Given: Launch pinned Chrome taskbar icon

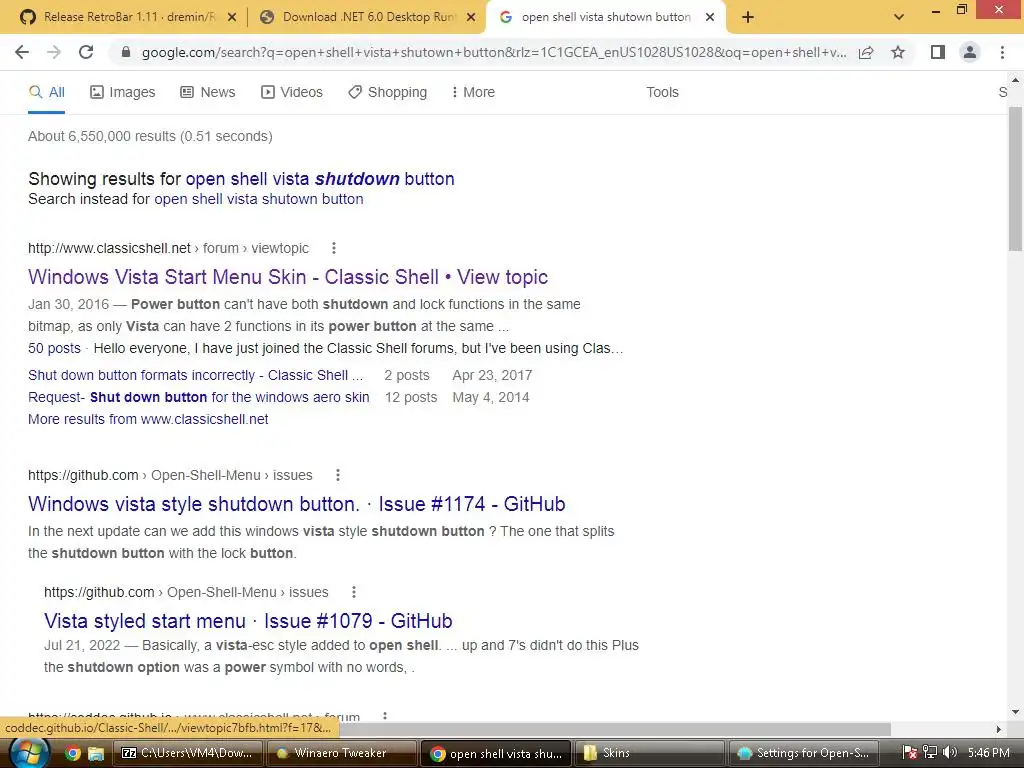Looking at the screenshot, I should click(x=72, y=754).
